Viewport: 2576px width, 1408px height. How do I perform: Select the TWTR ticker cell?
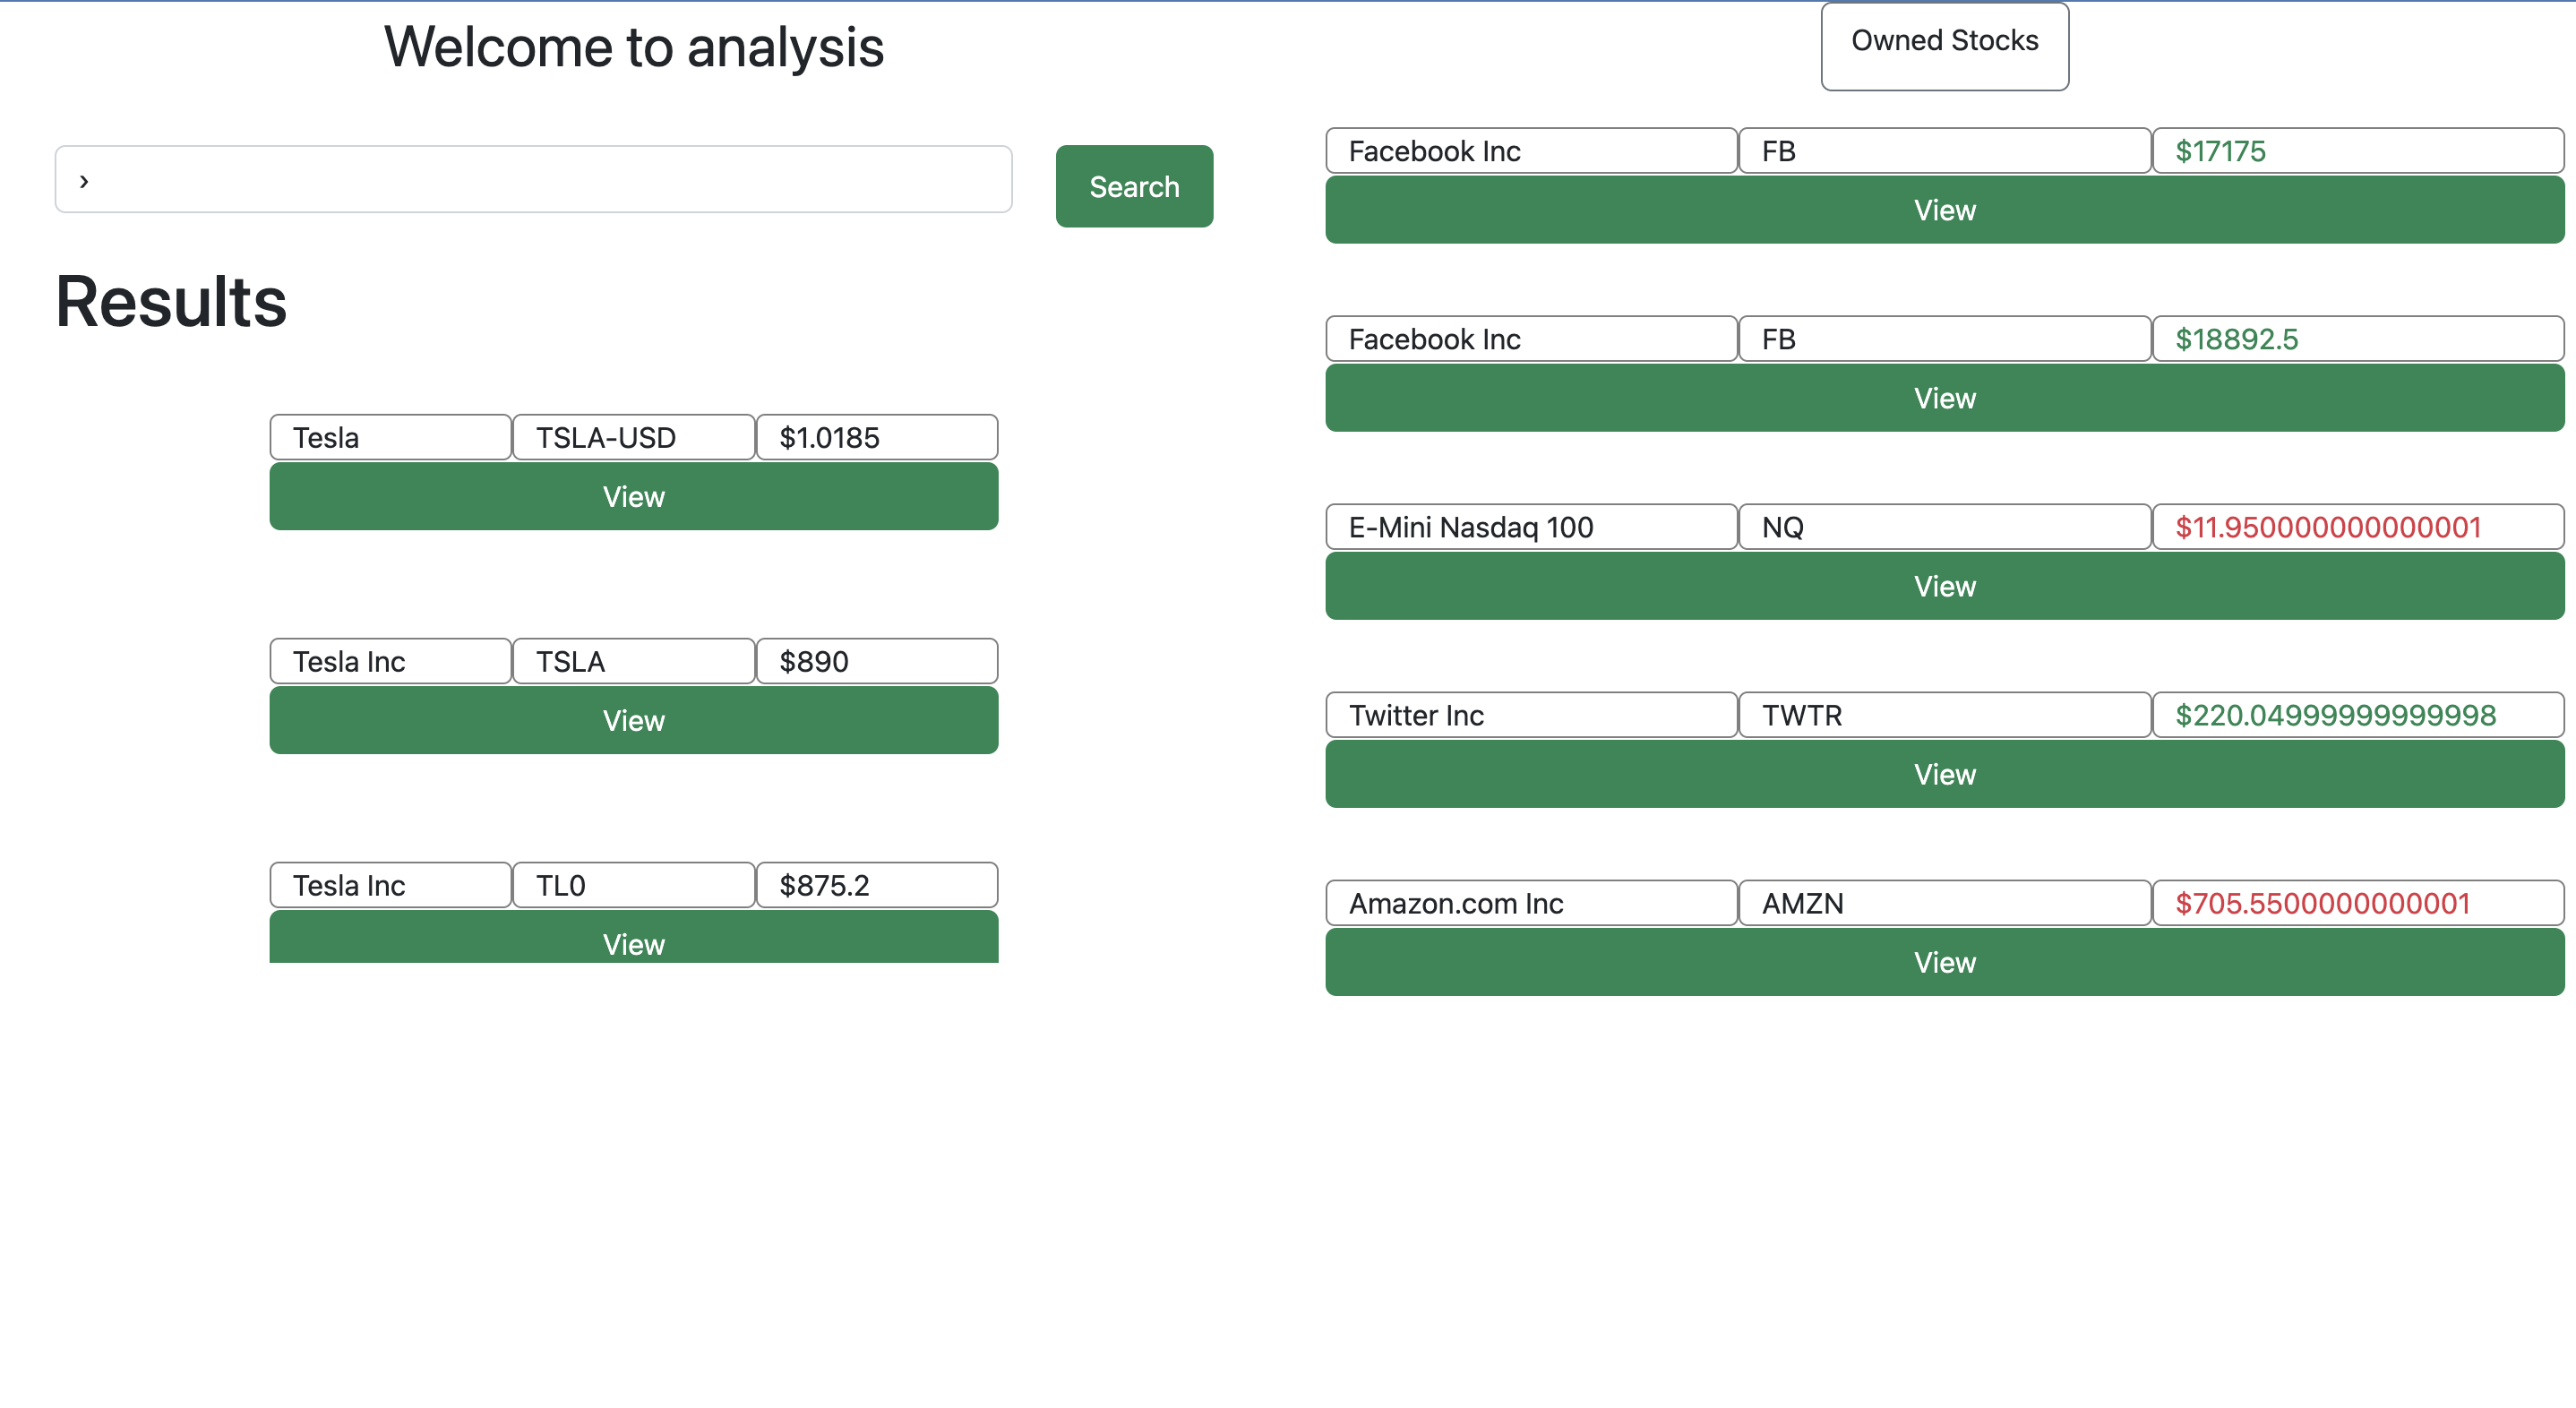coord(1944,716)
